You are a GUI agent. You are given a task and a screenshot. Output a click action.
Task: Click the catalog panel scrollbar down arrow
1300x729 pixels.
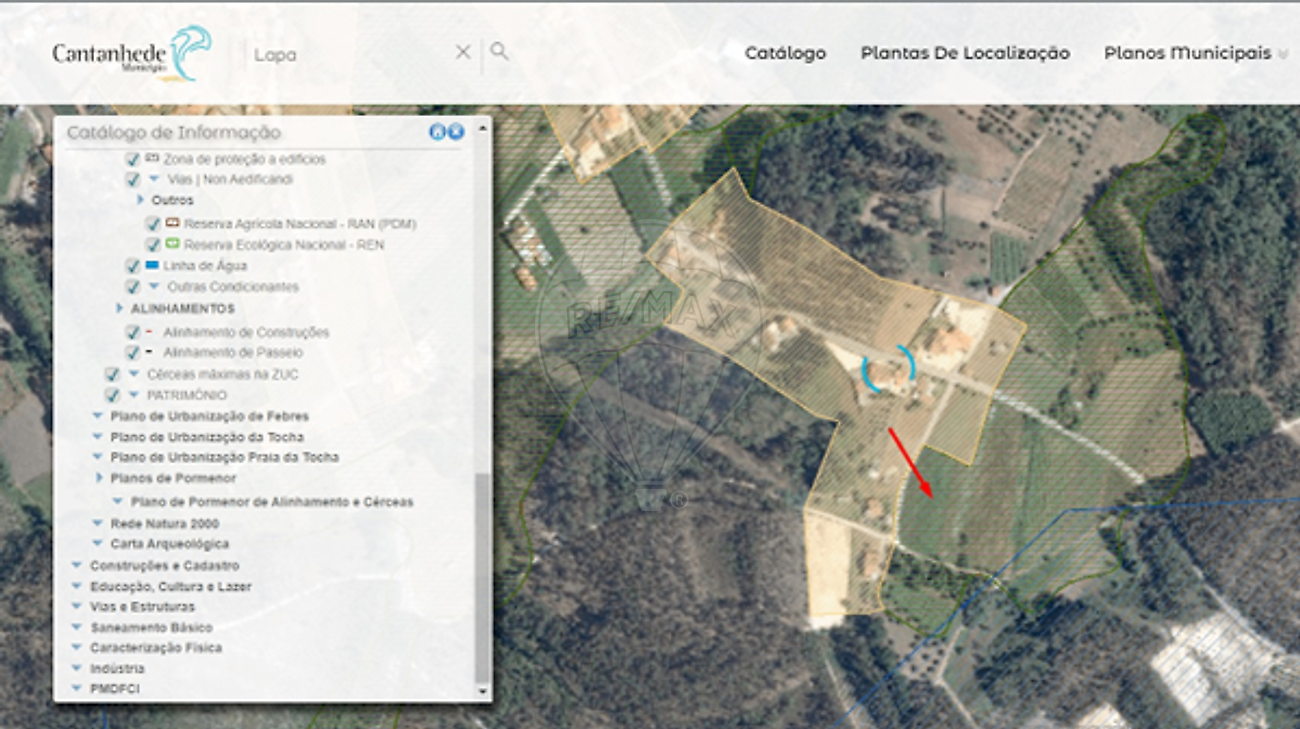(x=483, y=691)
